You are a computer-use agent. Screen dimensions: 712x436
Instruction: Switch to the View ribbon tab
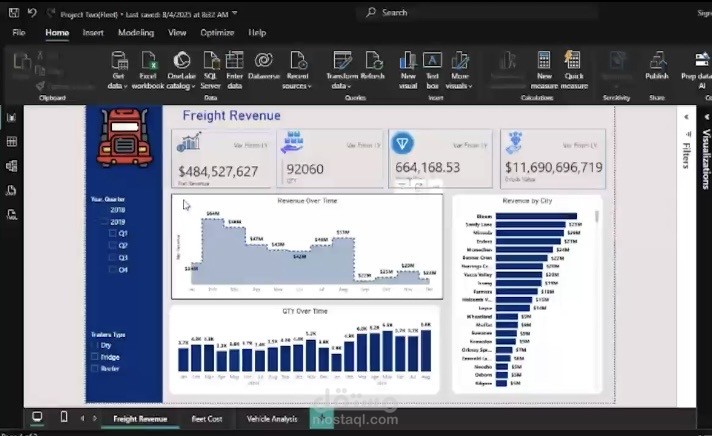177,33
